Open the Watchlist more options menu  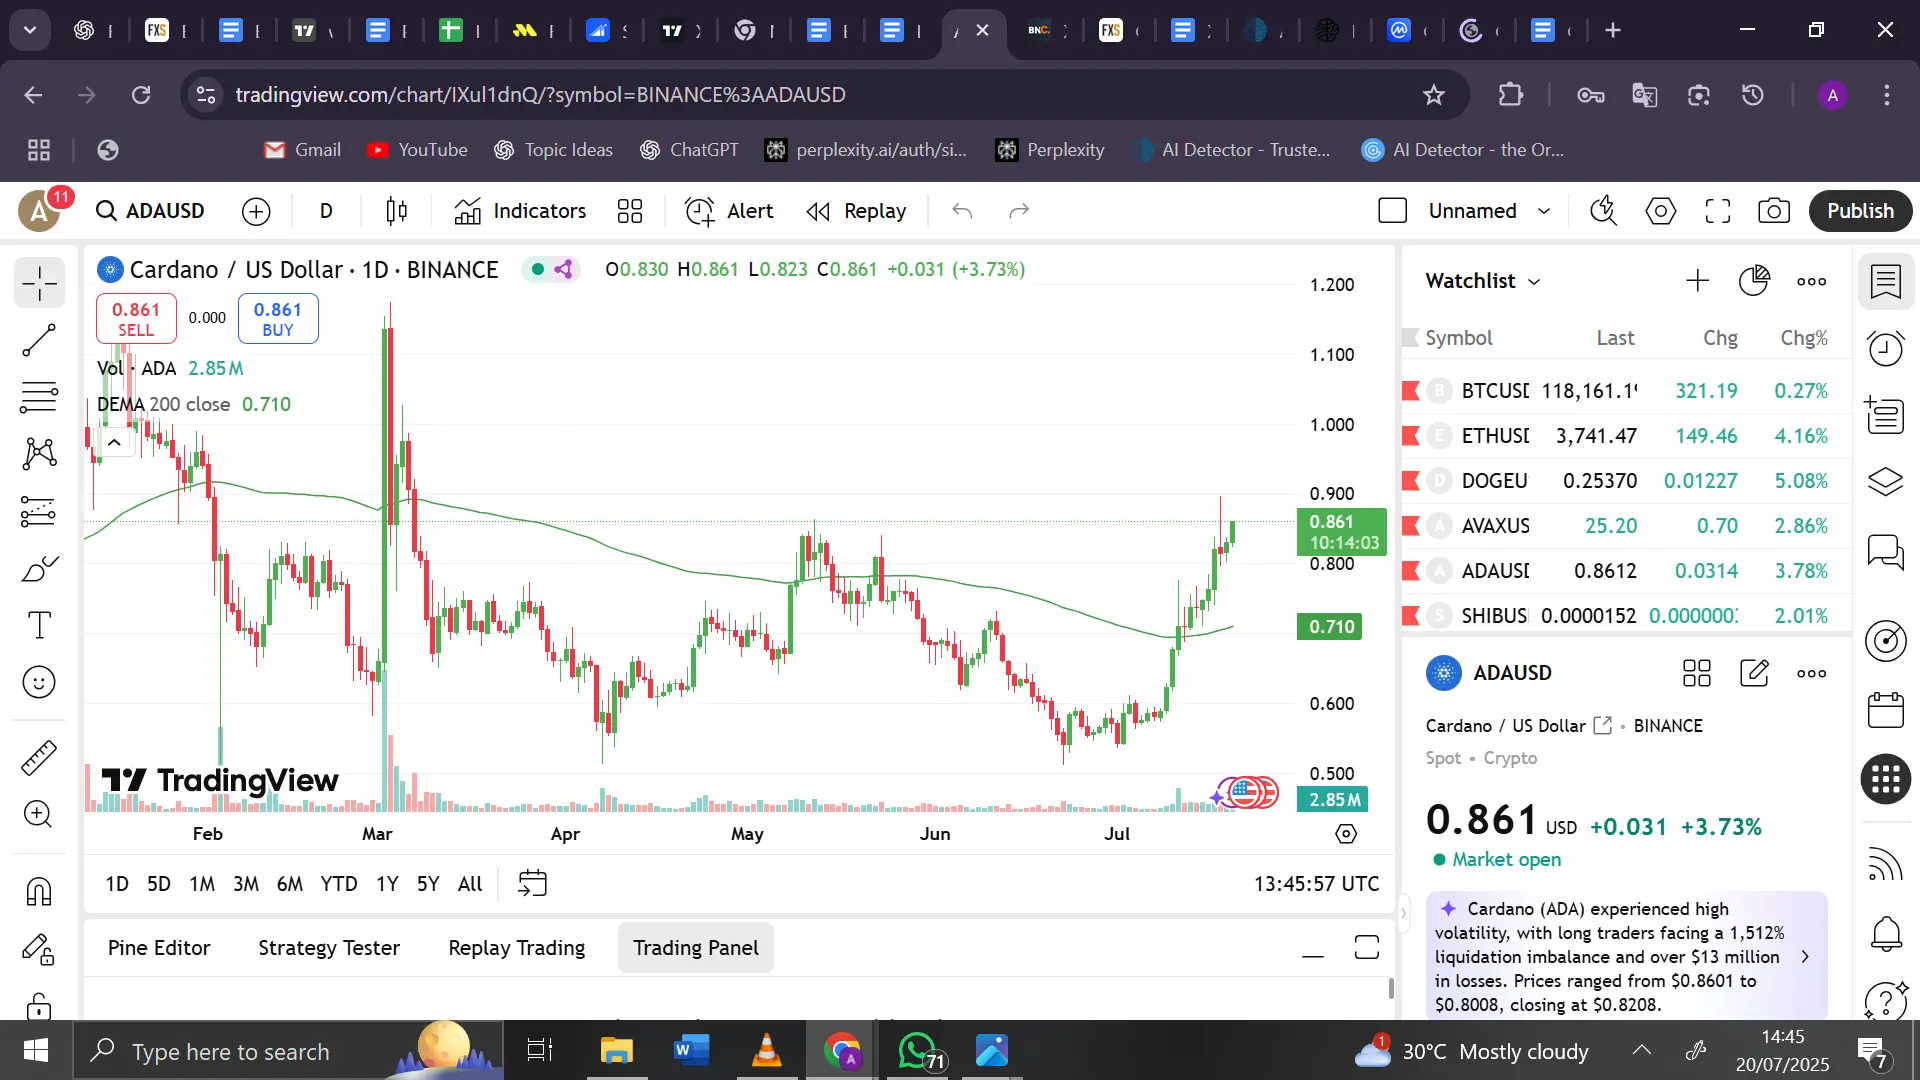pos(1811,281)
